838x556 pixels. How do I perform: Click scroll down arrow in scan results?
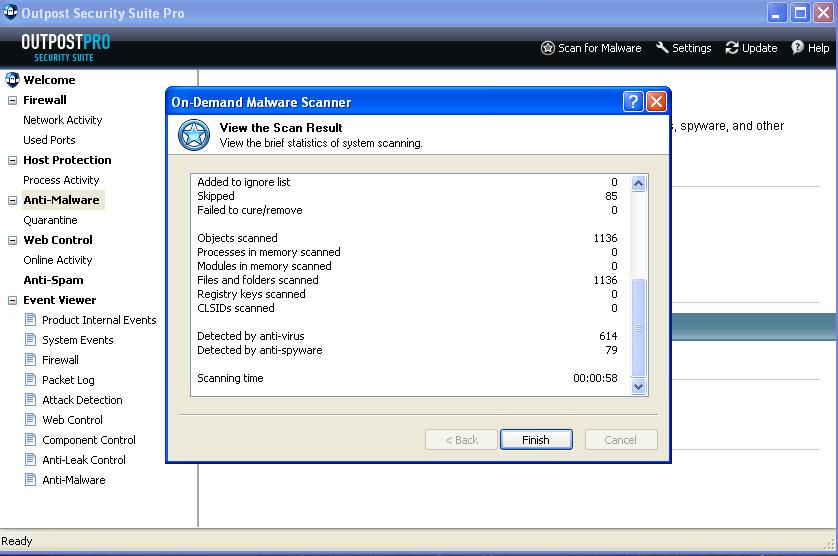tap(638, 386)
